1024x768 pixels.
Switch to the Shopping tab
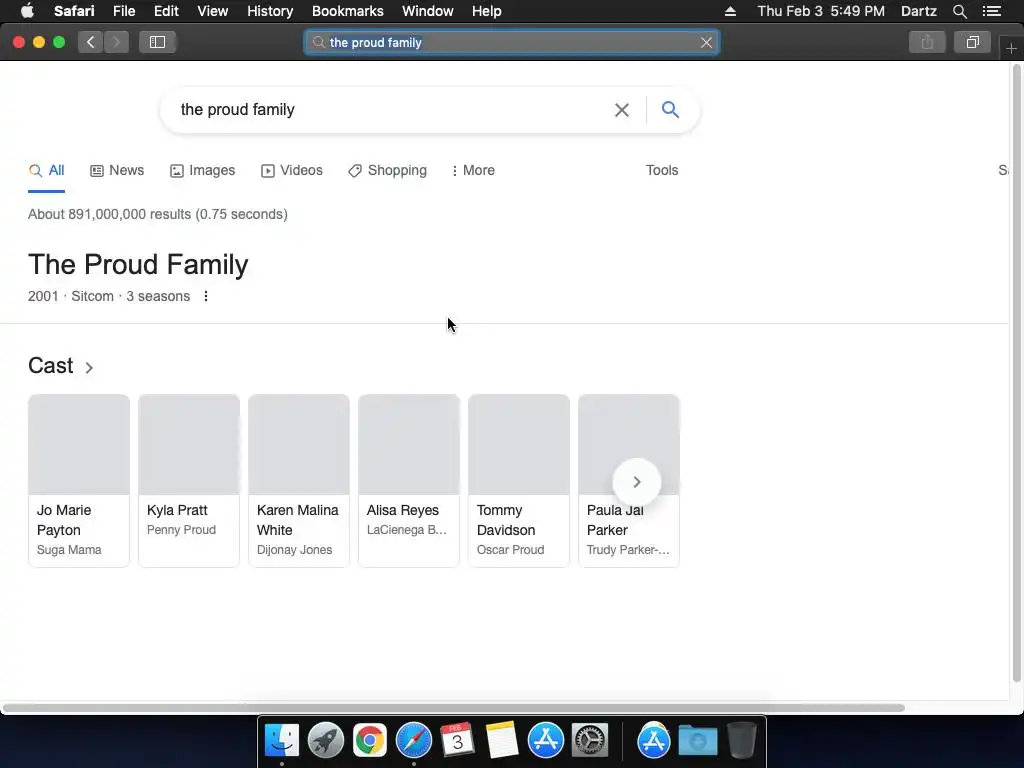[x=387, y=170]
